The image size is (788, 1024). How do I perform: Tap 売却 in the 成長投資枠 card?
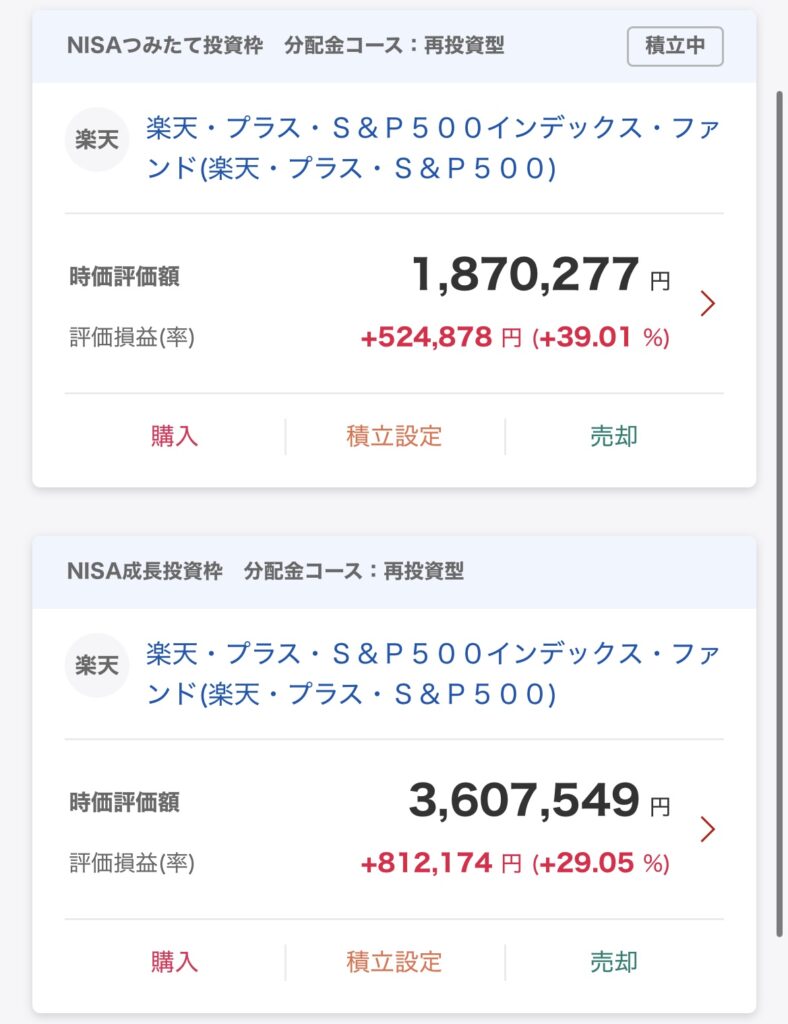tap(614, 961)
